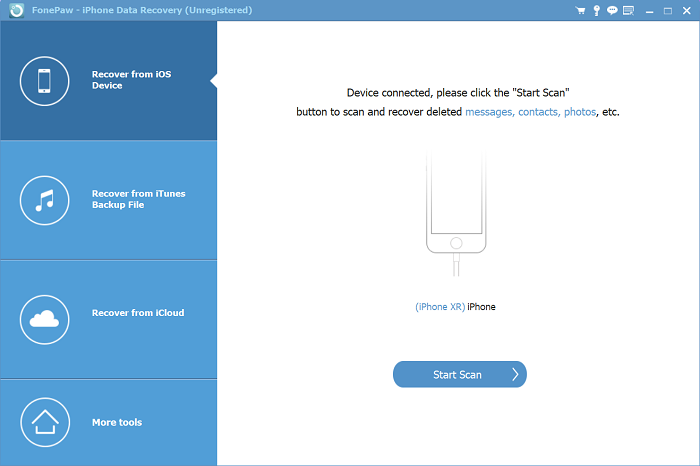Click the arrow chevron on Start Scan

coord(515,374)
